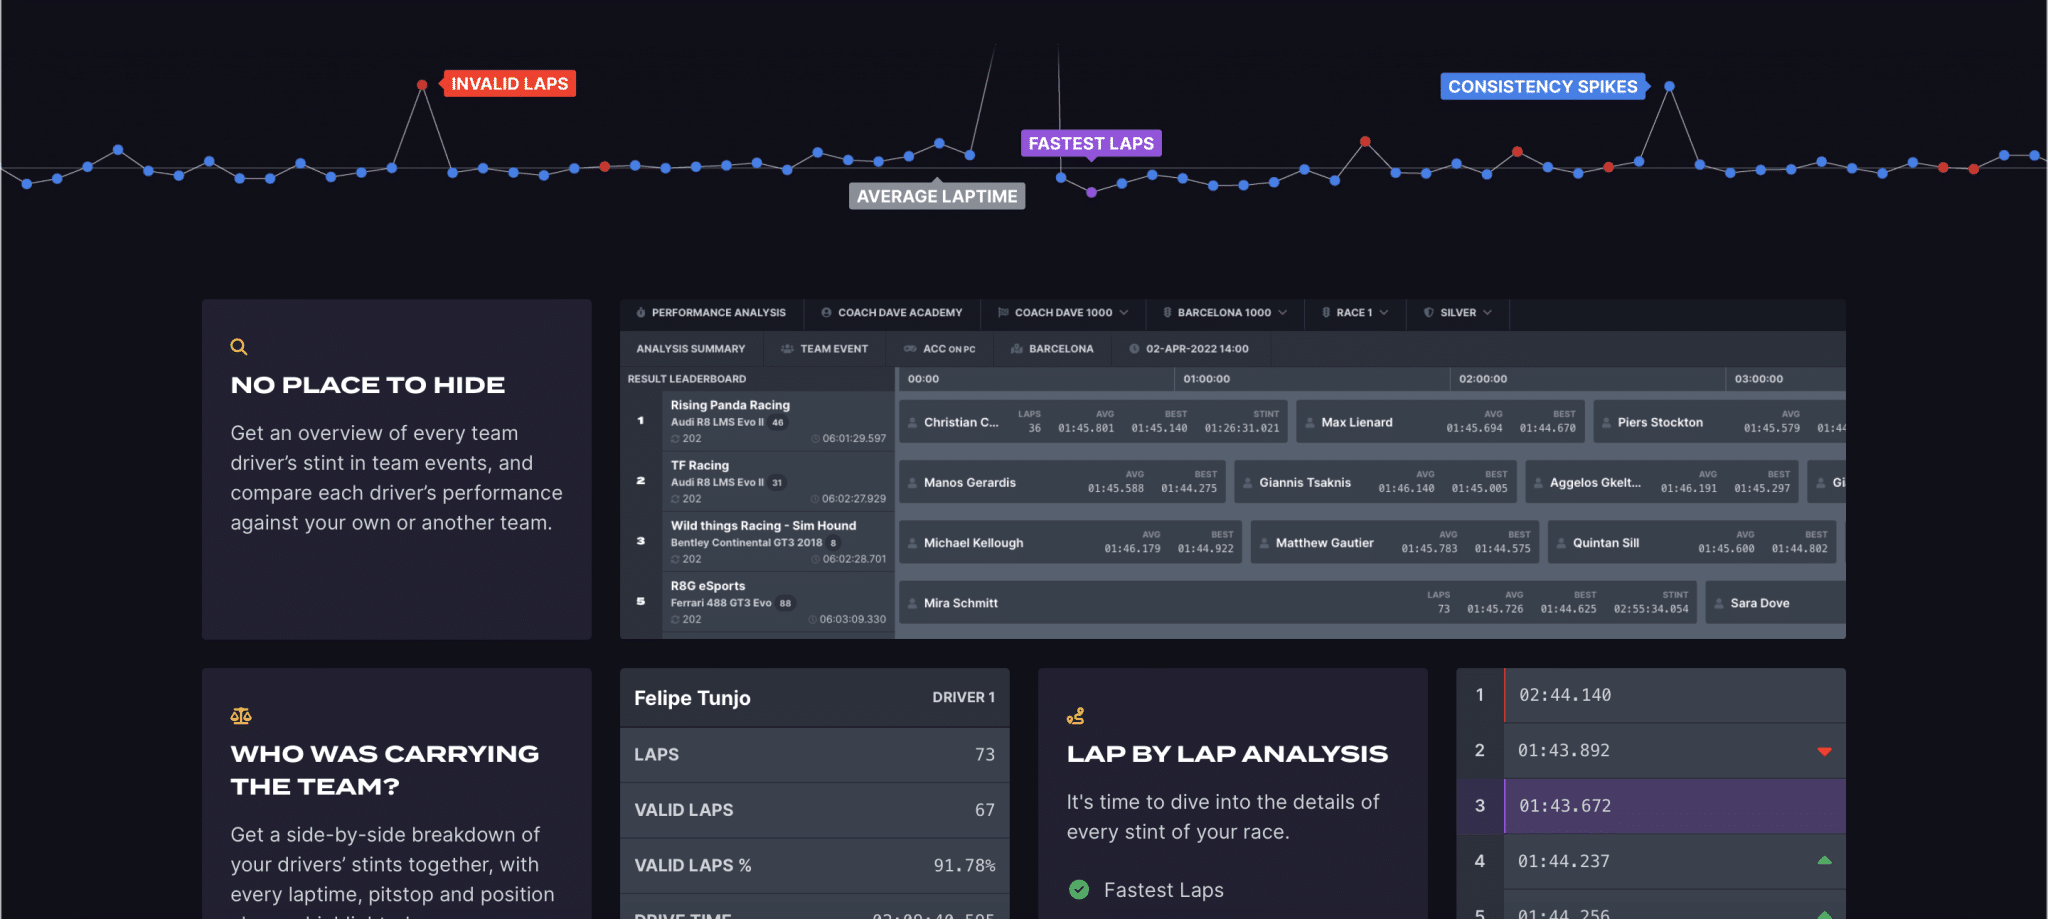Screen dimensions: 2048x919
Task: Open the Coach Dave 1000 dropdown
Action: click(1063, 313)
